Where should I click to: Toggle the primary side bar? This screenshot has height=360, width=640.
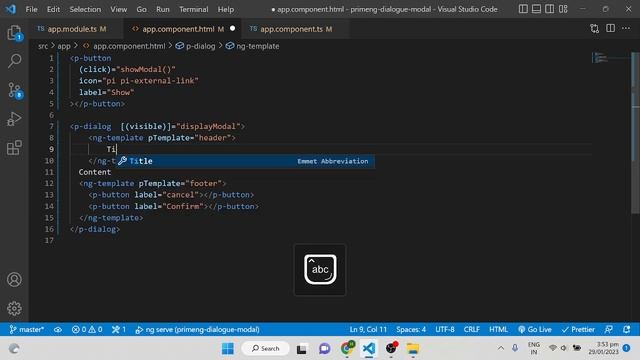(523, 9)
